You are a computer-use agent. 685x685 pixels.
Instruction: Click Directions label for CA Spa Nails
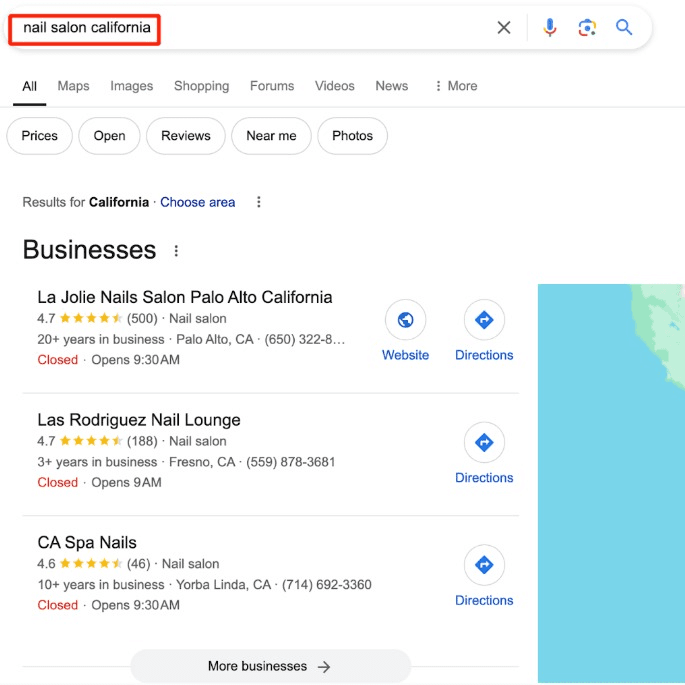tap(484, 600)
